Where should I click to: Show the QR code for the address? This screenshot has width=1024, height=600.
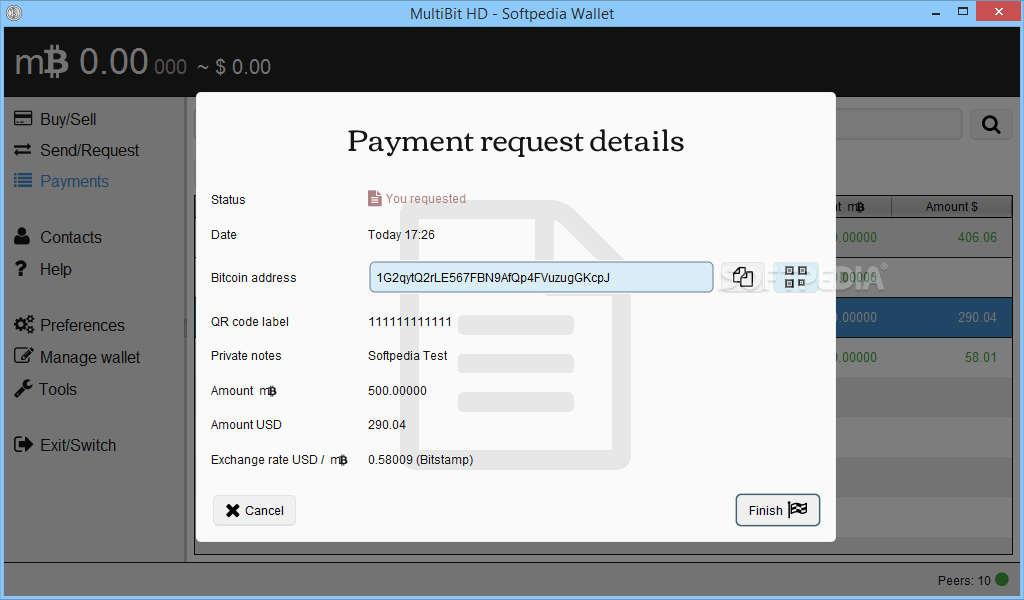(x=795, y=277)
